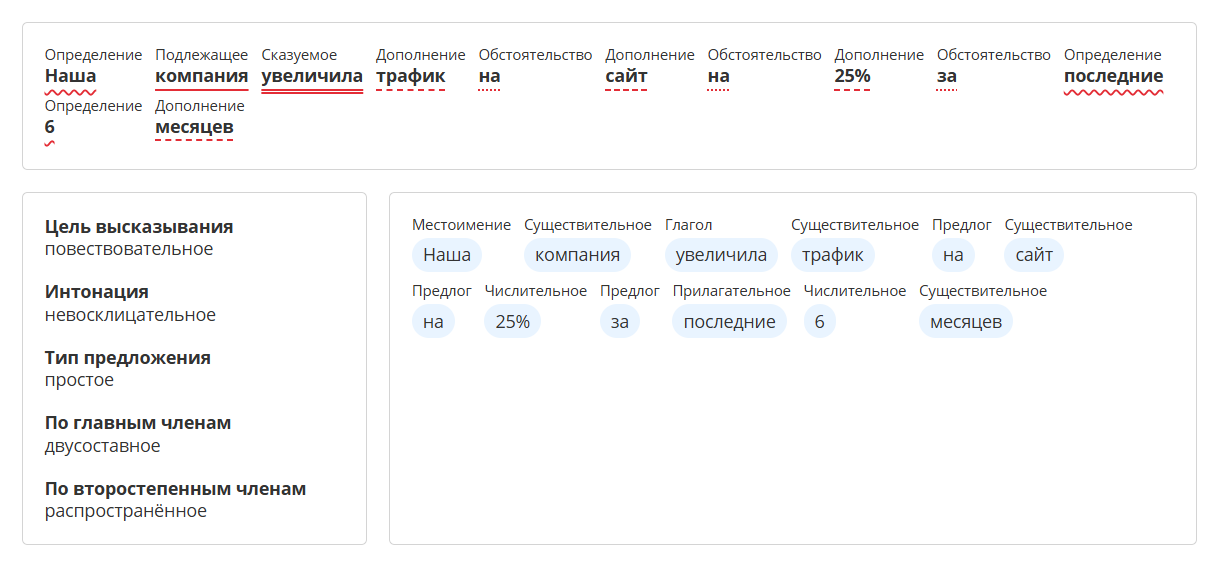This screenshot has height=567, width=1218.
Task: Select the 'трафик' noun chip
Action: pyautogui.click(x=832, y=255)
